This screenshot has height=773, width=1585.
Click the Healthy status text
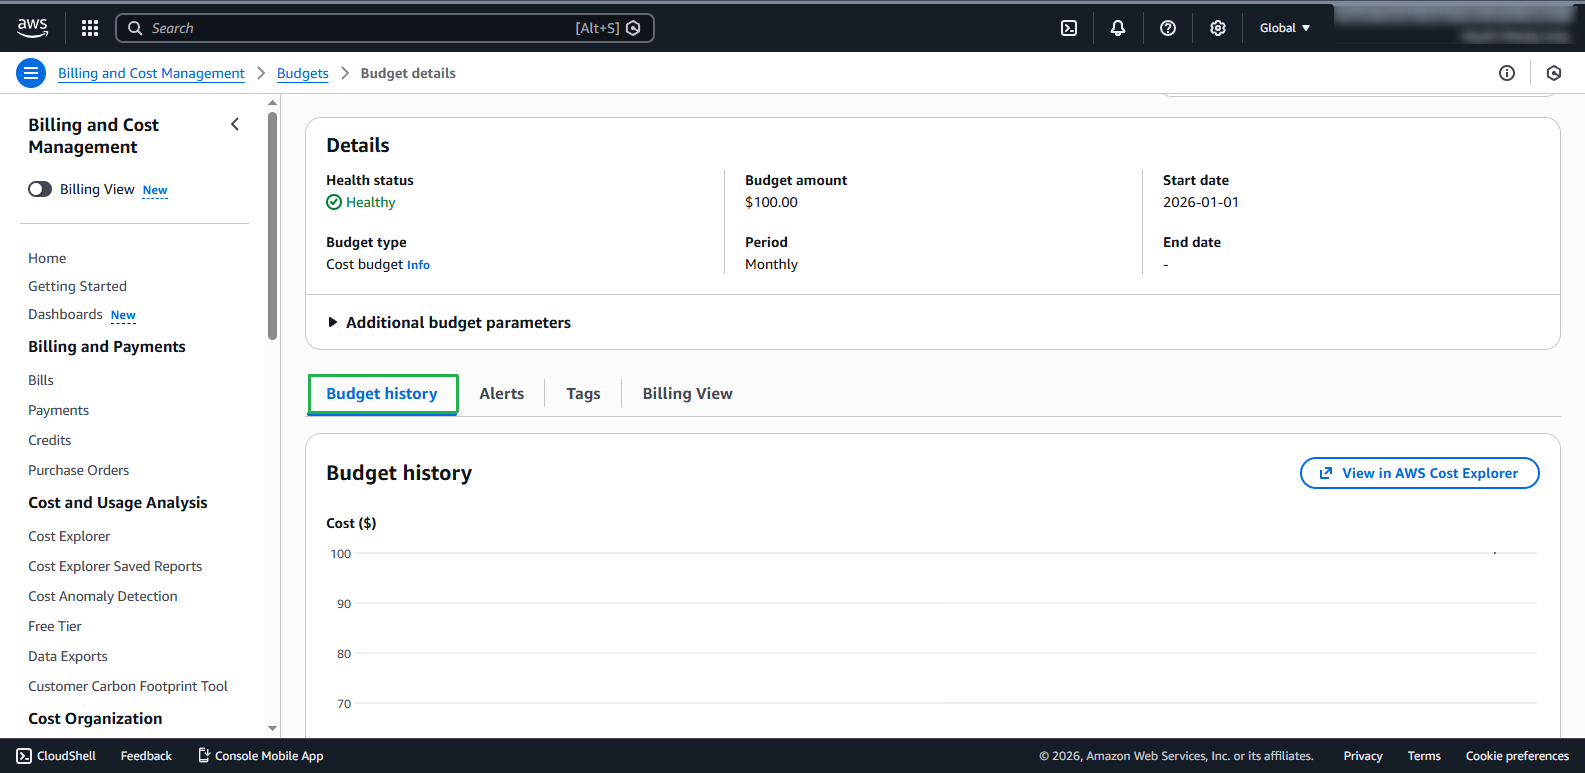(371, 202)
